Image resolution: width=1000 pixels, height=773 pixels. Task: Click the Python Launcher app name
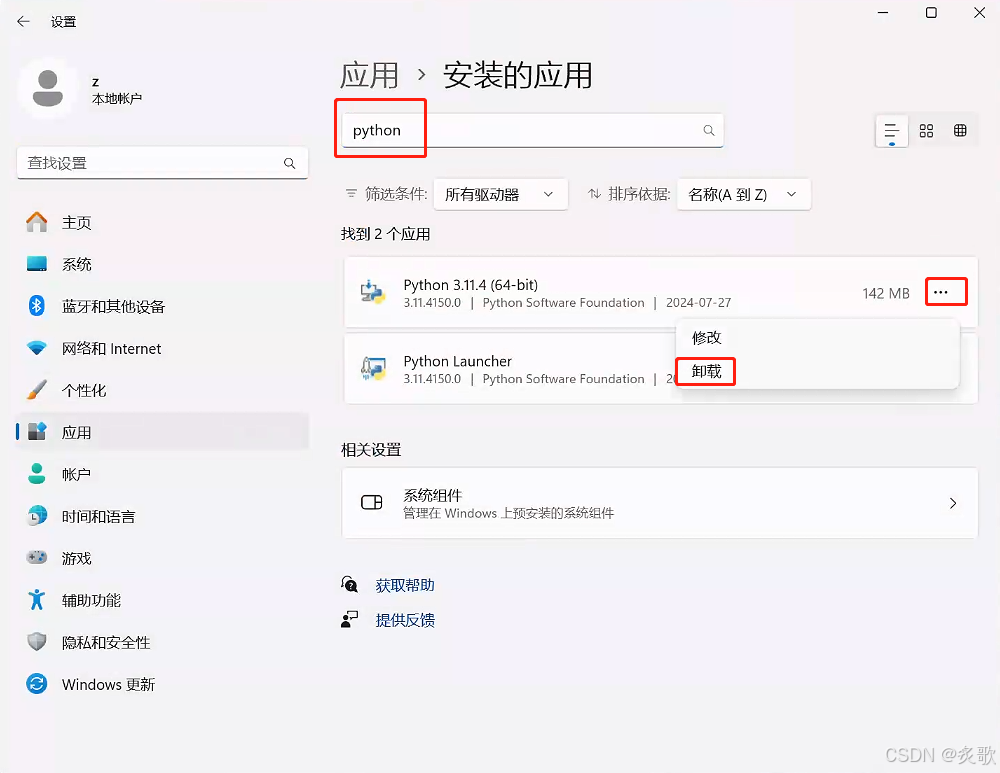pyautogui.click(x=457, y=361)
